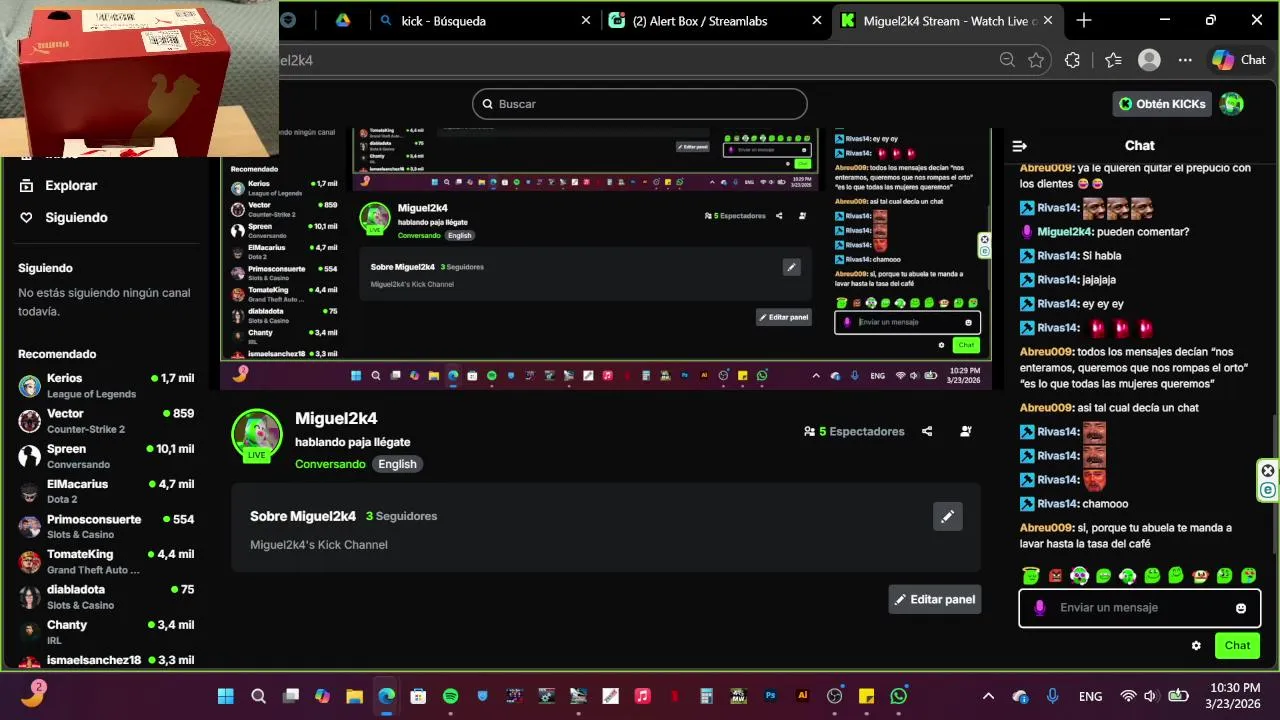This screenshot has height=720, width=1280.
Task: Click the purple microphone icon in the message box
Action: tap(1040, 608)
